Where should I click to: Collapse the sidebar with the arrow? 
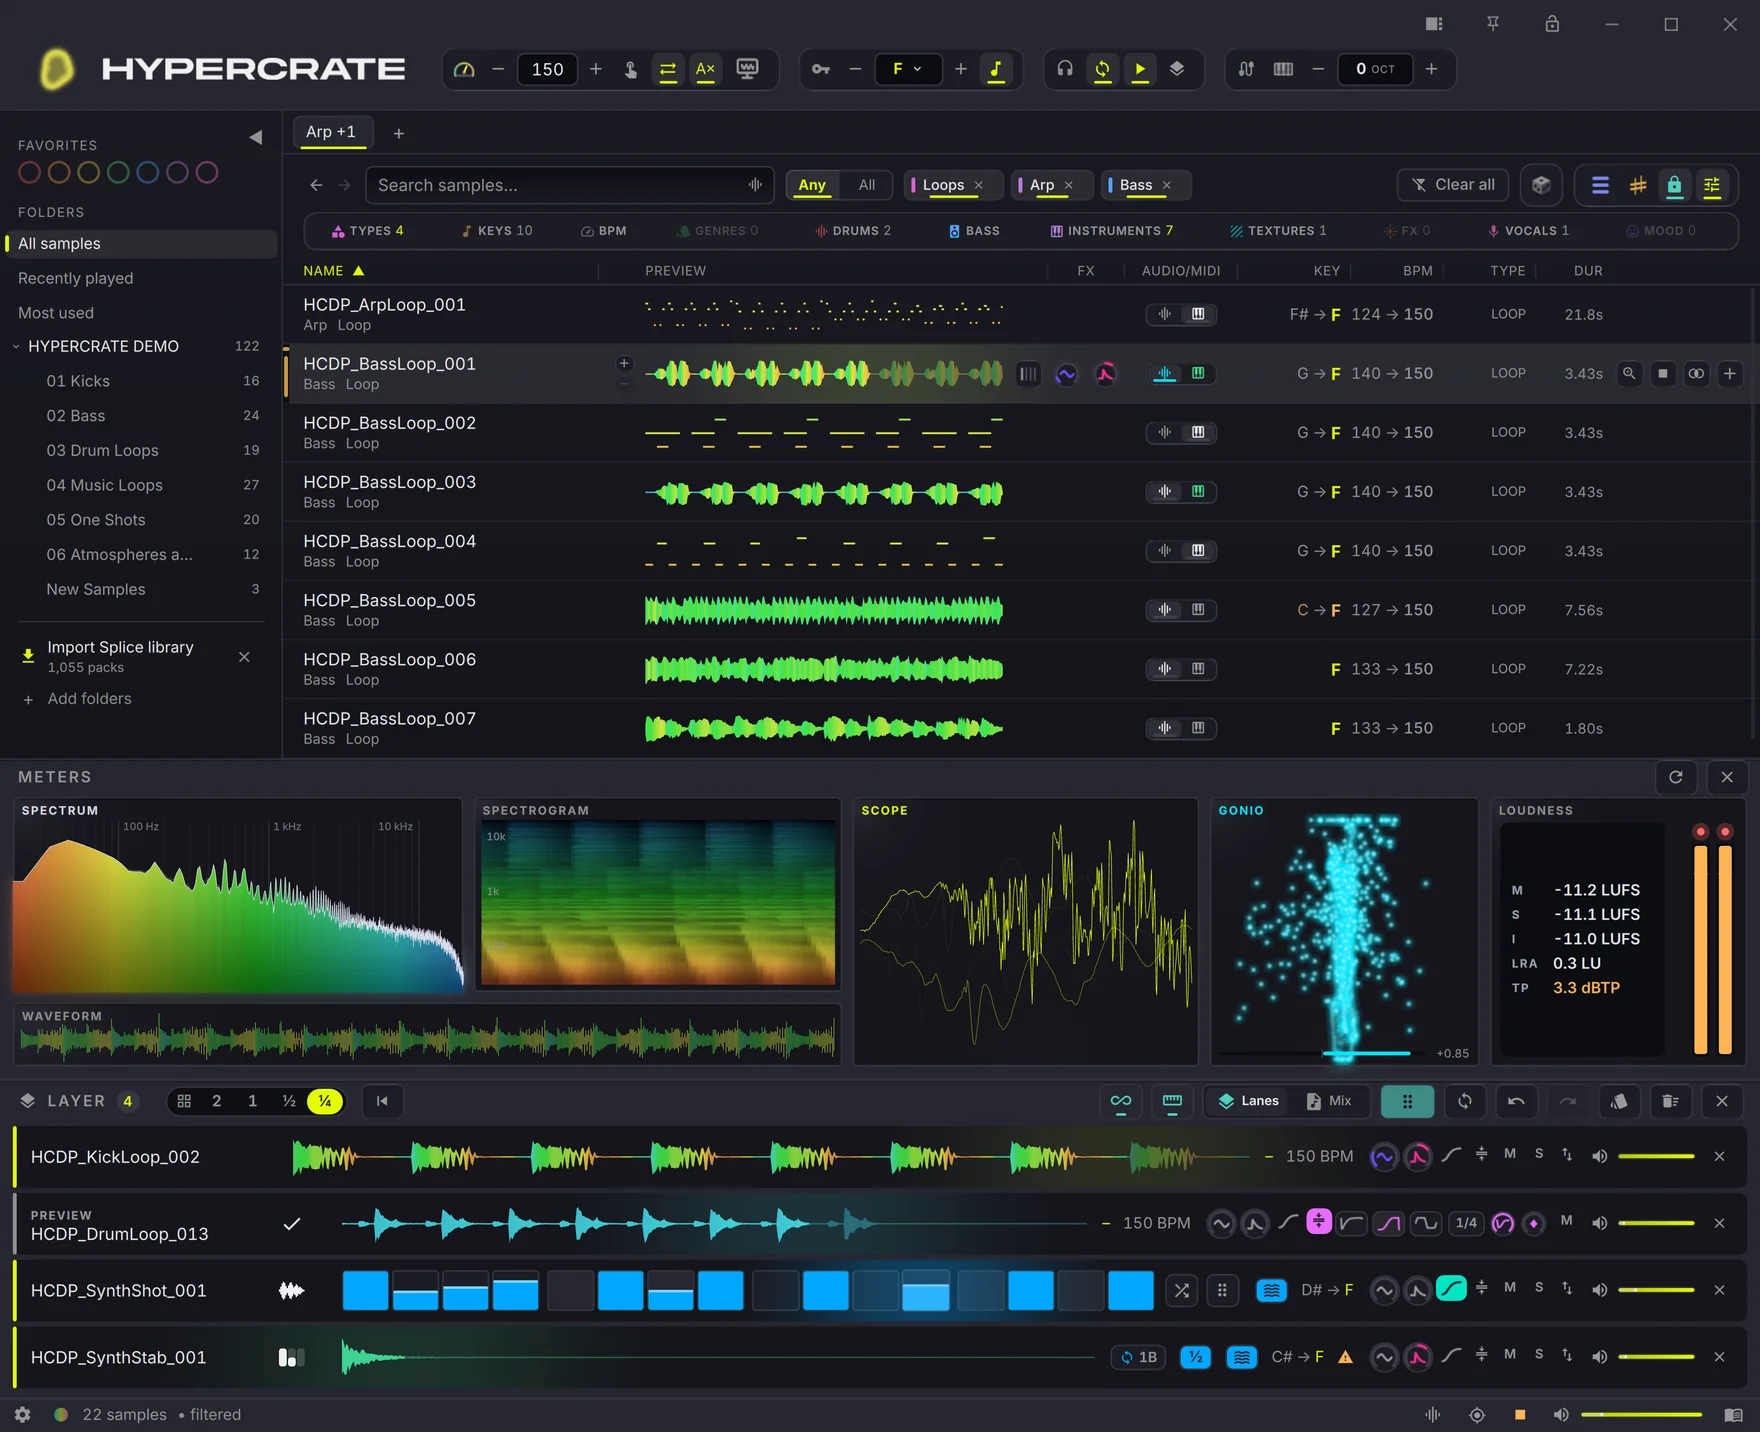click(255, 137)
